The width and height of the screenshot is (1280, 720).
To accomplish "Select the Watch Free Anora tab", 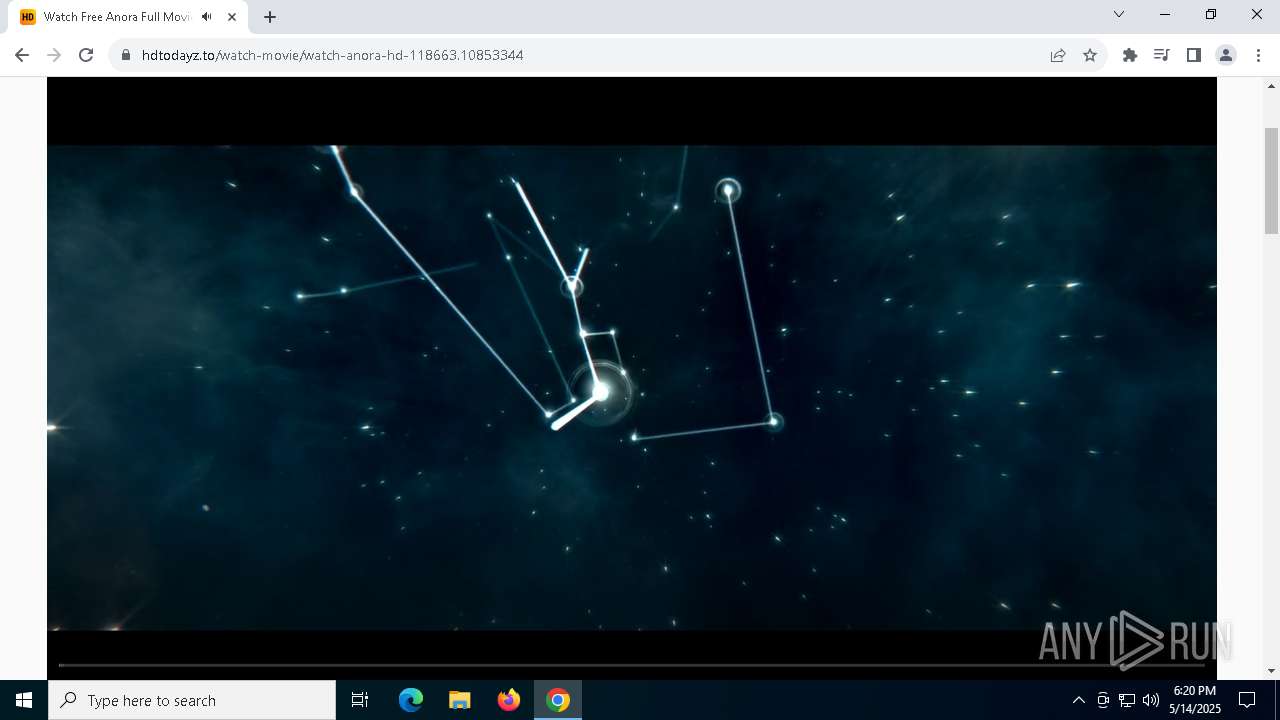I will [130, 17].
